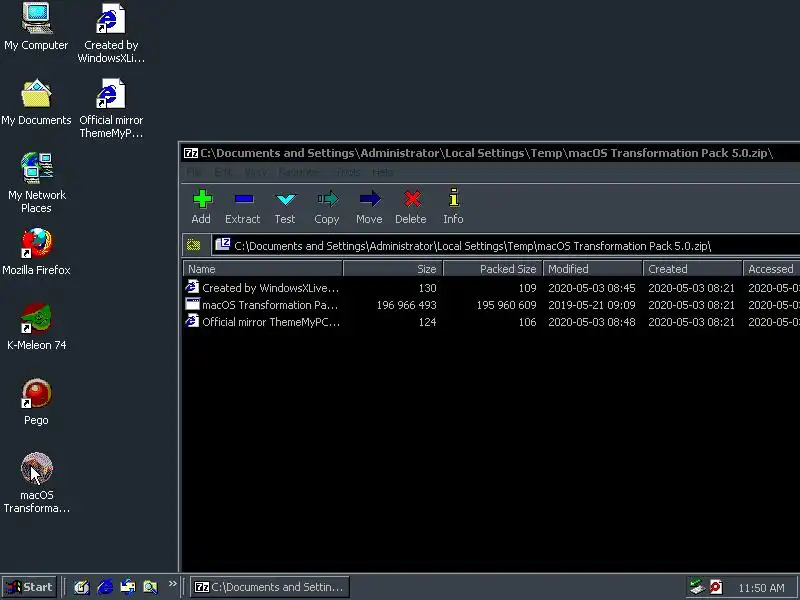The width and height of the screenshot is (800, 600).
Task: Click the address bar path field
Action: click(x=506, y=246)
